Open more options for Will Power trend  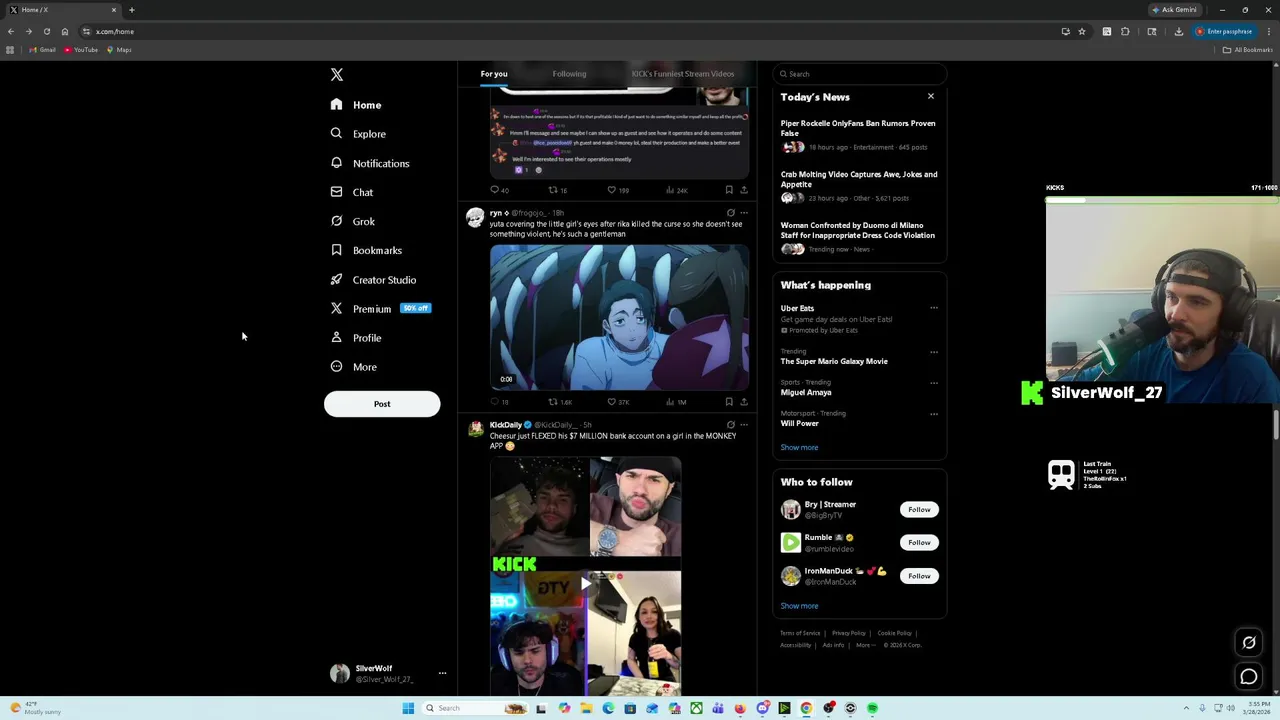tap(934, 414)
